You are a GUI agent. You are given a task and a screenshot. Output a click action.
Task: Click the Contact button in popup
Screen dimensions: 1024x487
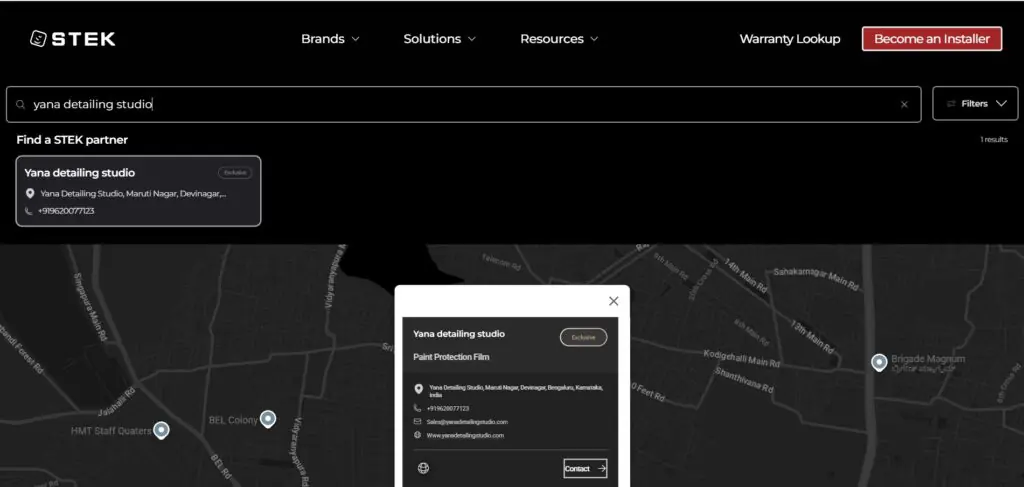[x=585, y=469]
